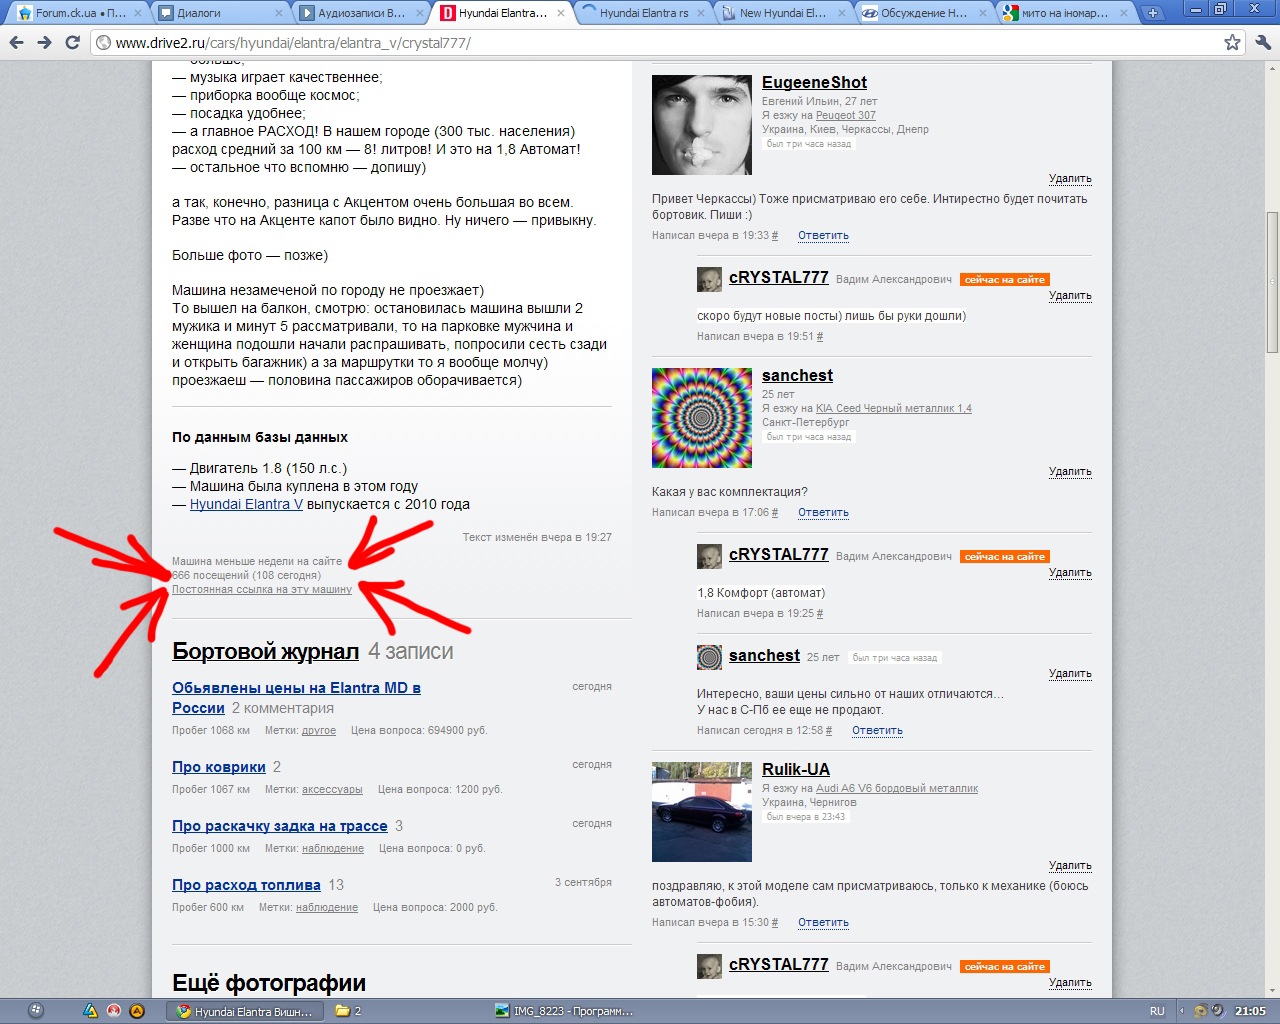
Task: Open the post Объявлены цены на Elantra MD в России
Action: point(296,698)
